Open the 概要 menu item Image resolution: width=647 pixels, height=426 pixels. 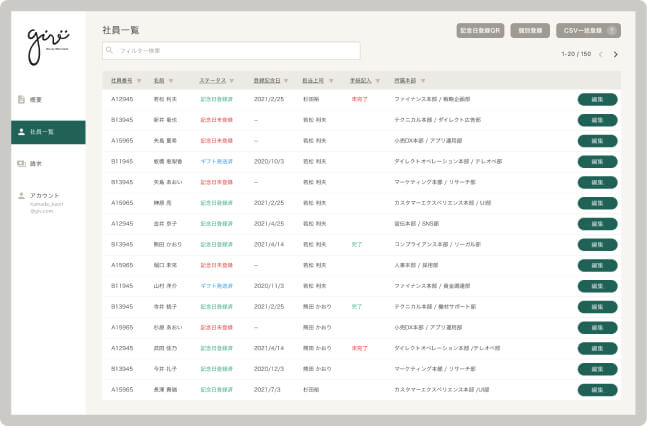pos(36,100)
